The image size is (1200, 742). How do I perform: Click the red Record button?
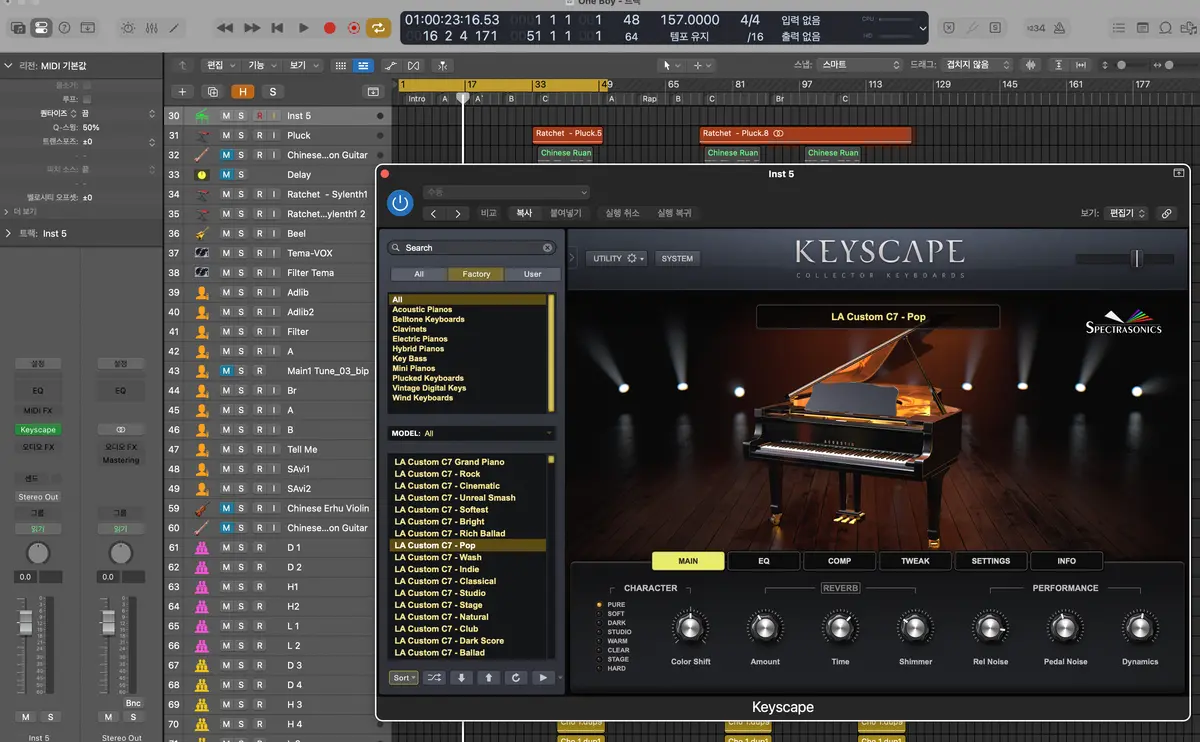(329, 28)
